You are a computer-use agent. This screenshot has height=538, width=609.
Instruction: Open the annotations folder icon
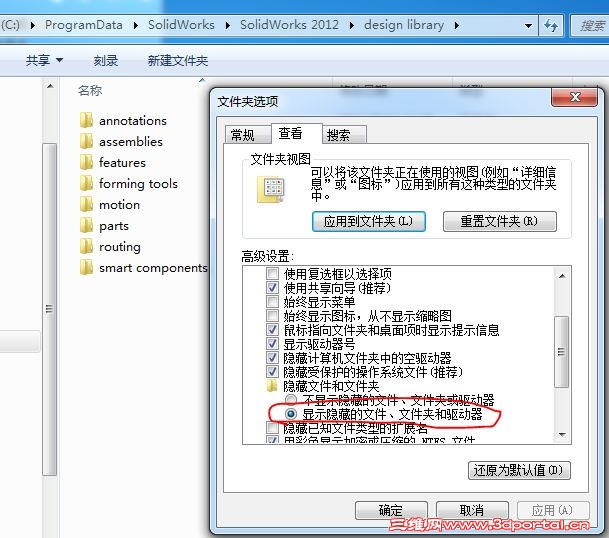tap(86, 120)
